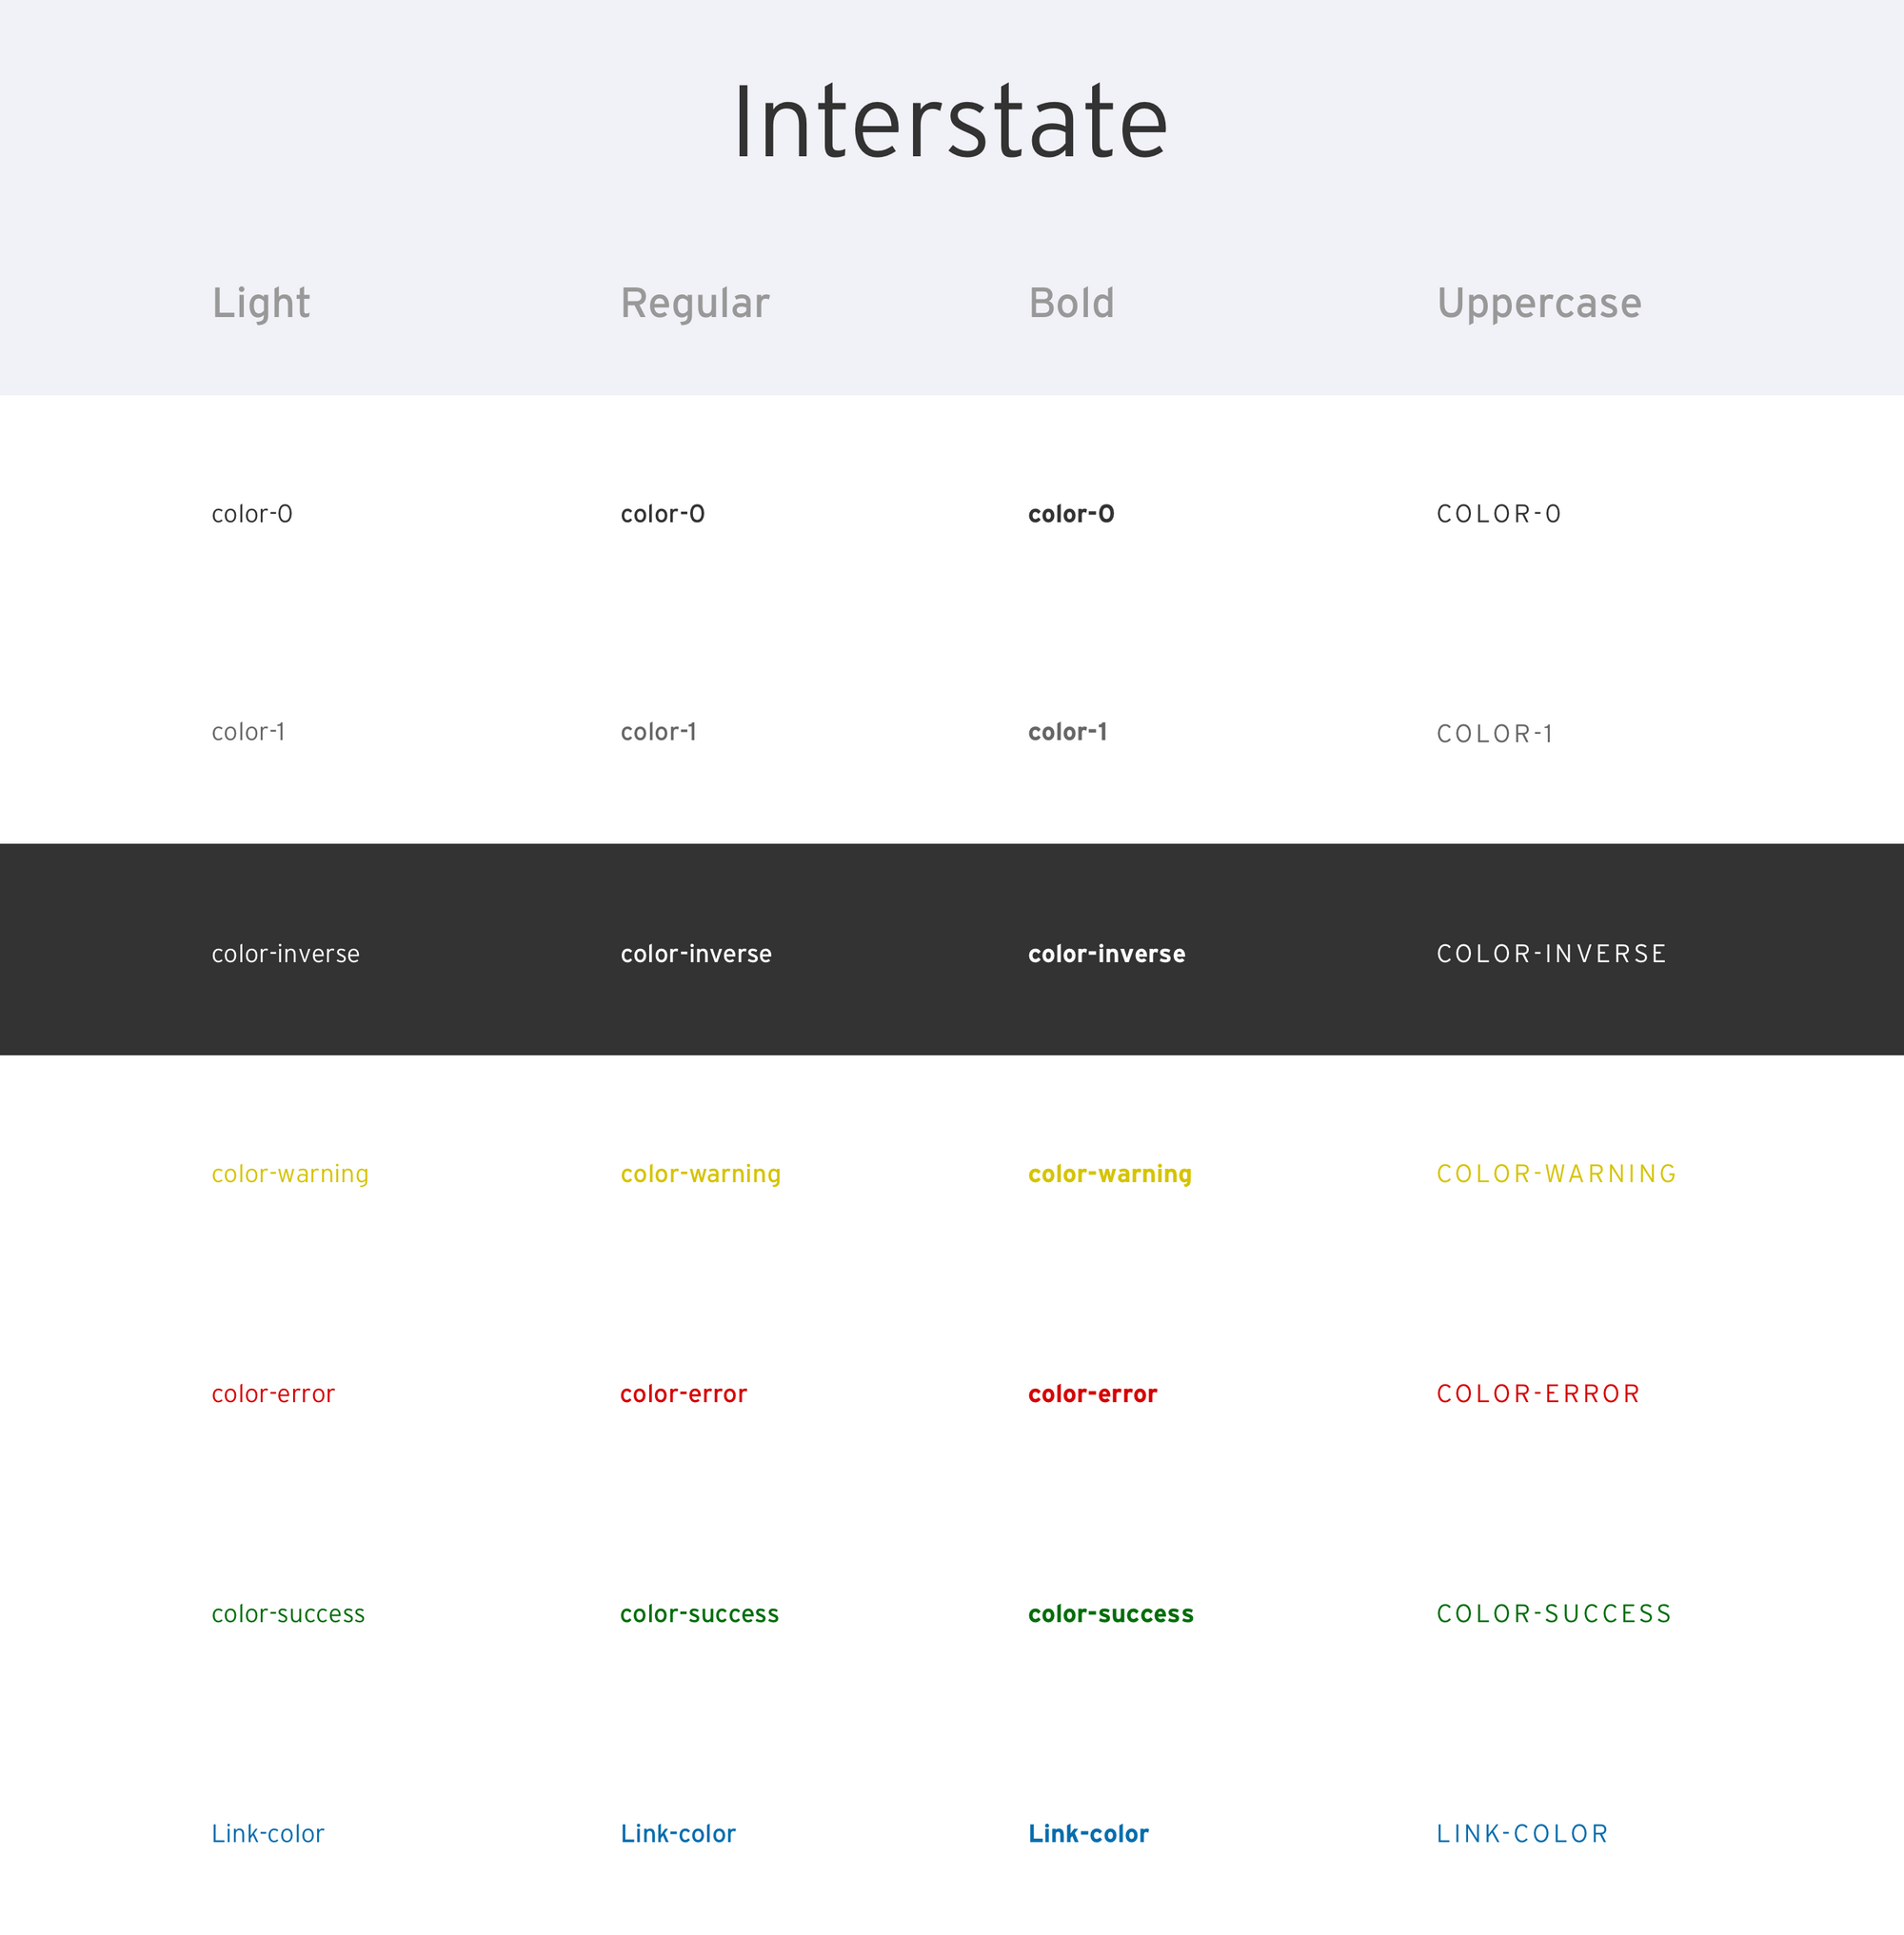Screen dimensions: 1904x1935
Task: Click the Interstate heading
Action: [951, 122]
